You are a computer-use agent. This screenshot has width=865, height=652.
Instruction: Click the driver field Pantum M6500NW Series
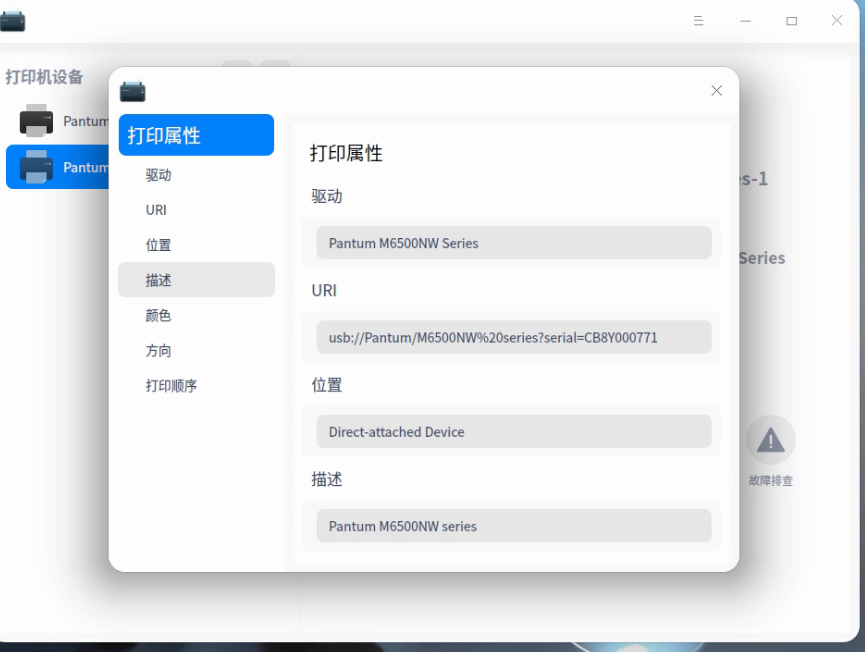pos(514,243)
